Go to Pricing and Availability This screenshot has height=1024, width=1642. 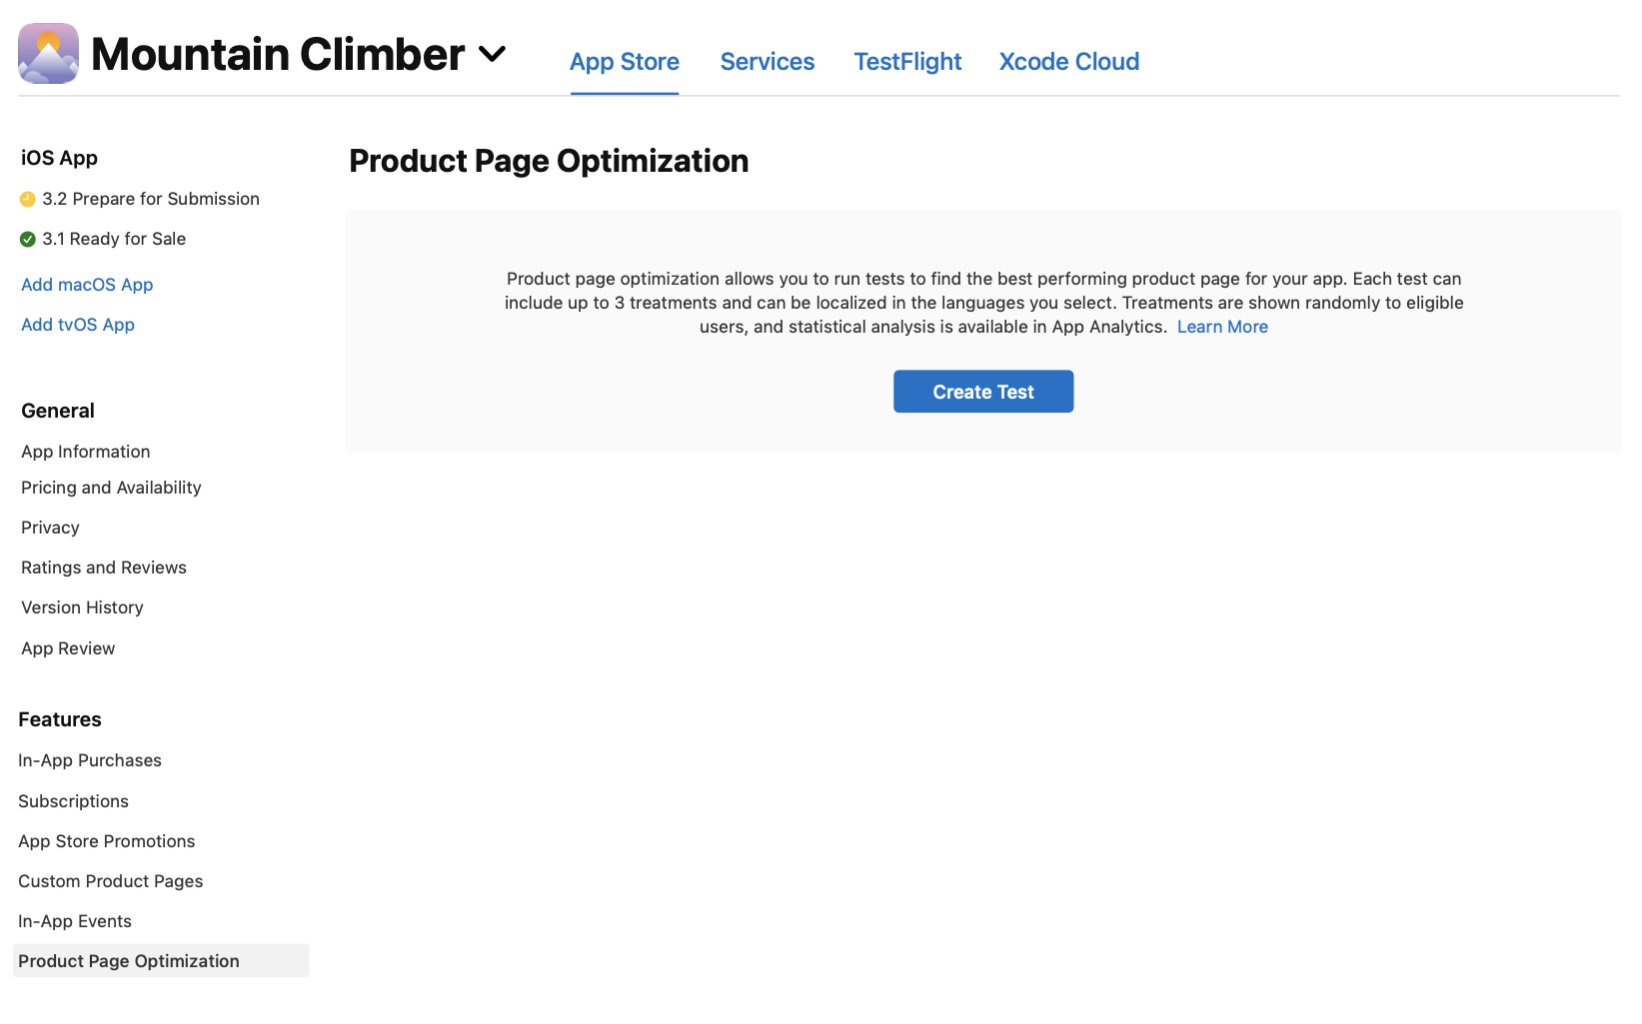pyautogui.click(x=111, y=488)
